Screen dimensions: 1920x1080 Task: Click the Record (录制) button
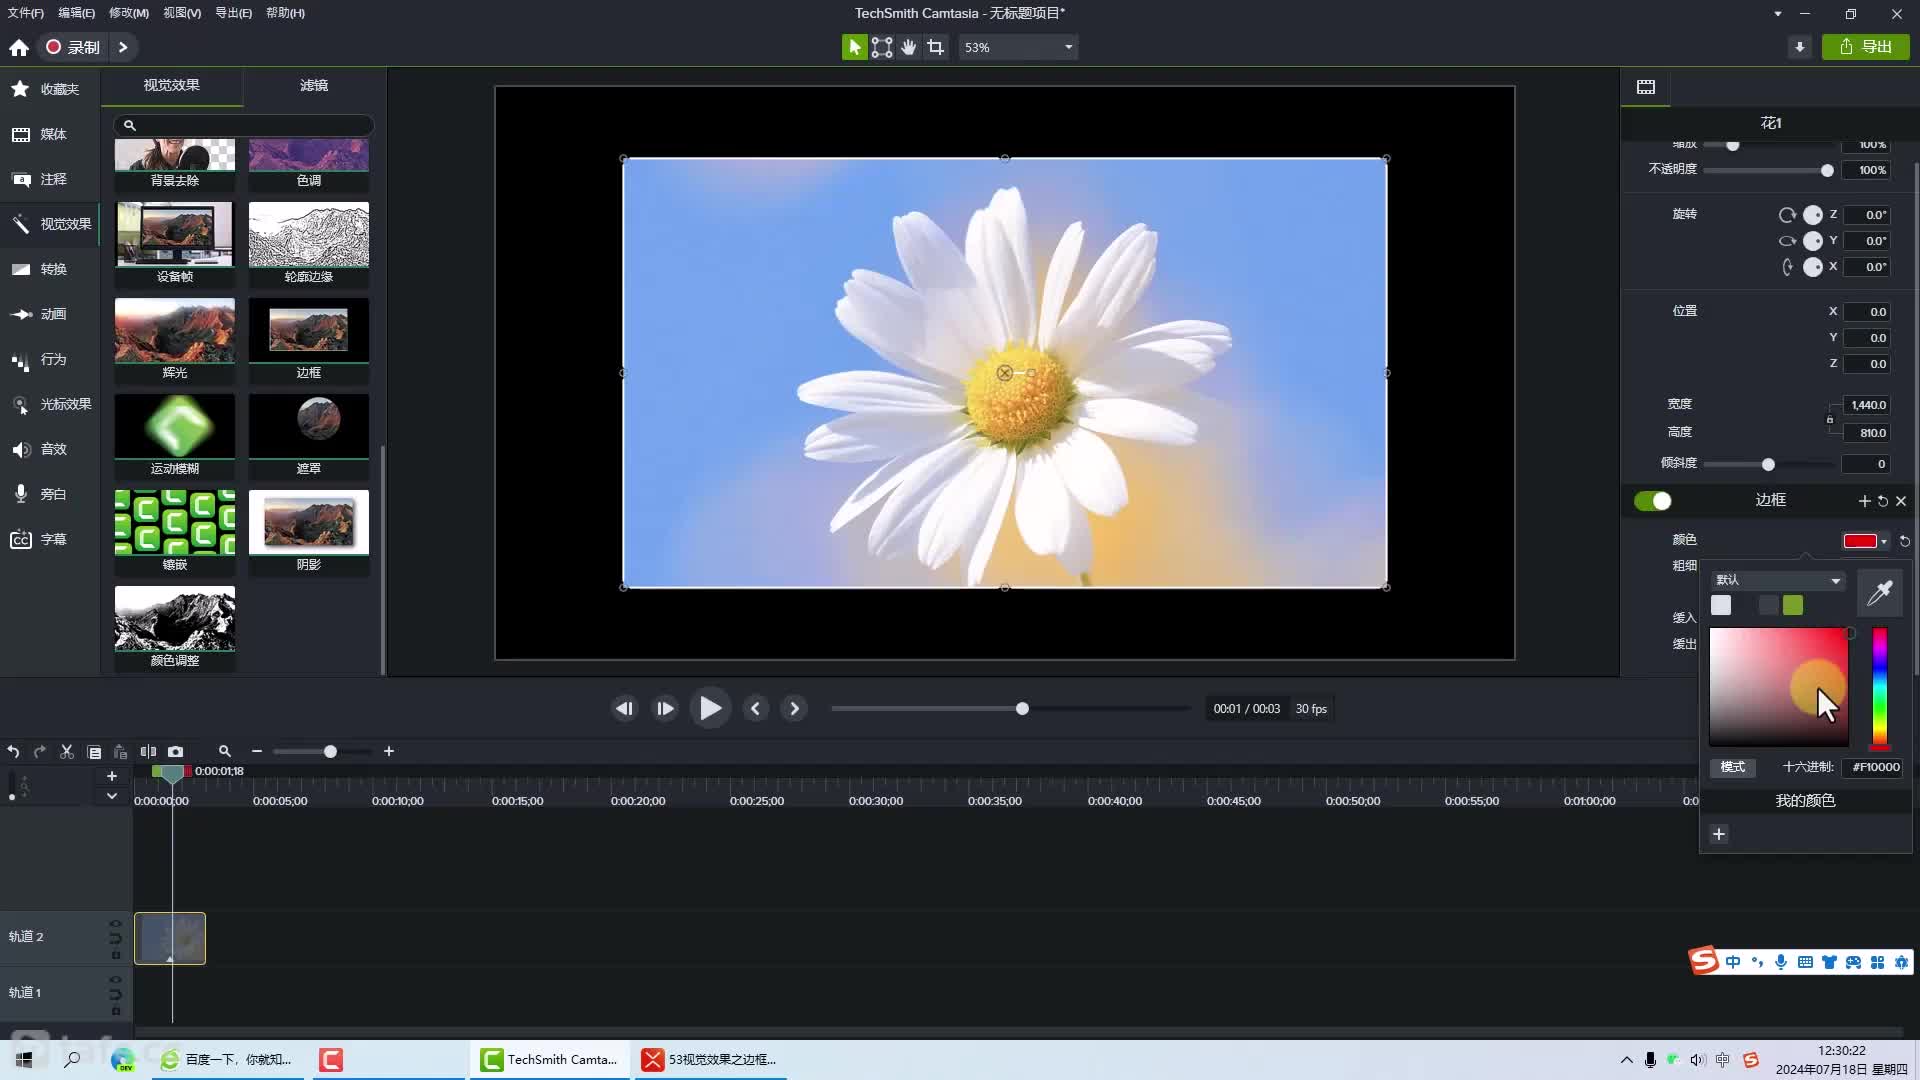73,47
